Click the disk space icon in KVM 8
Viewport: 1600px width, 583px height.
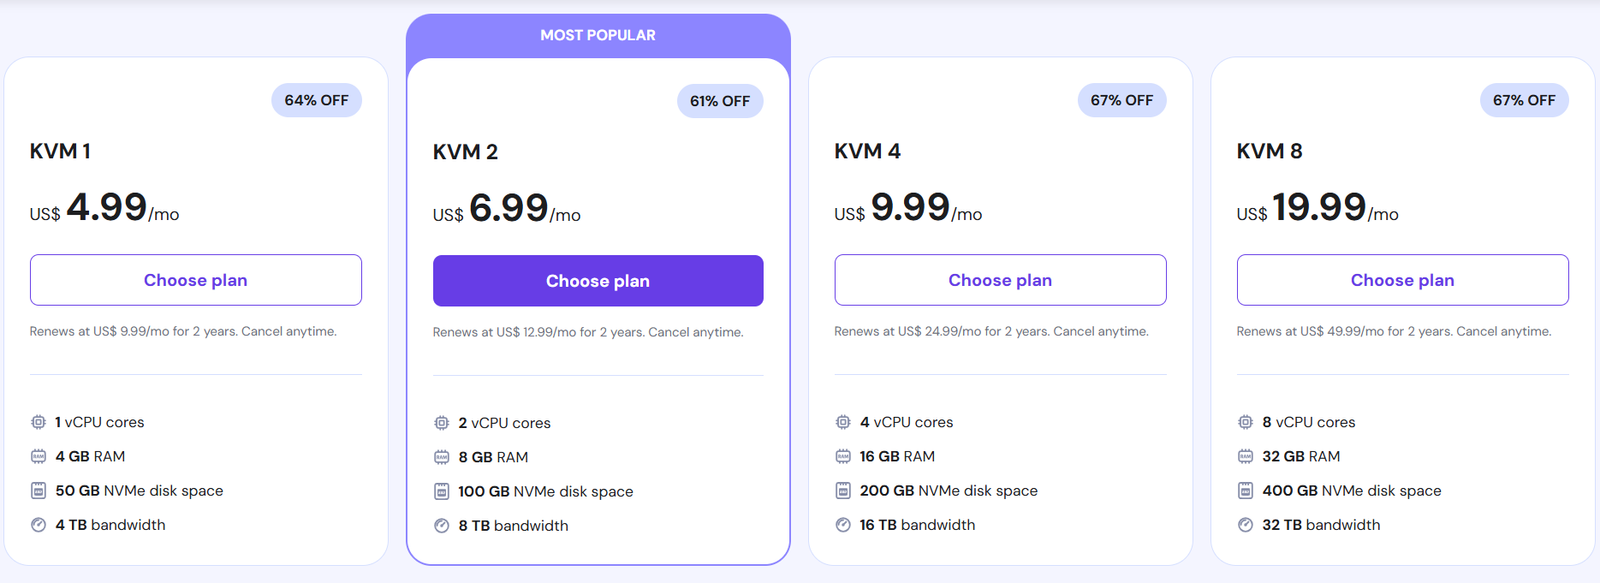[1245, 490]
